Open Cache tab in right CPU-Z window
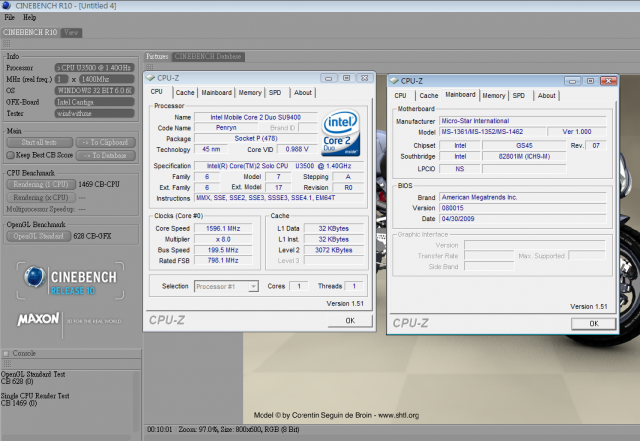 (428, 96)
